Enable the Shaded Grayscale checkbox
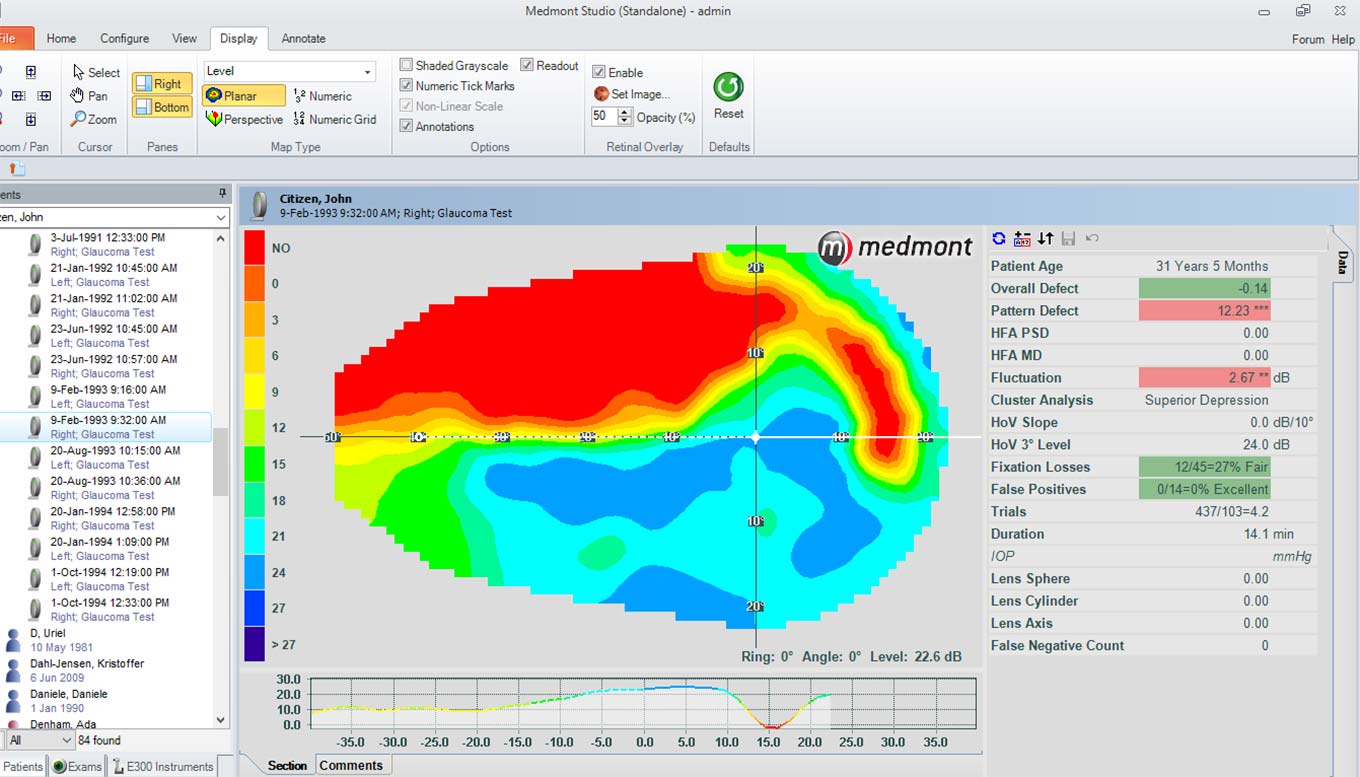This screenshot has width=1360, height=777. pos(407,66)
